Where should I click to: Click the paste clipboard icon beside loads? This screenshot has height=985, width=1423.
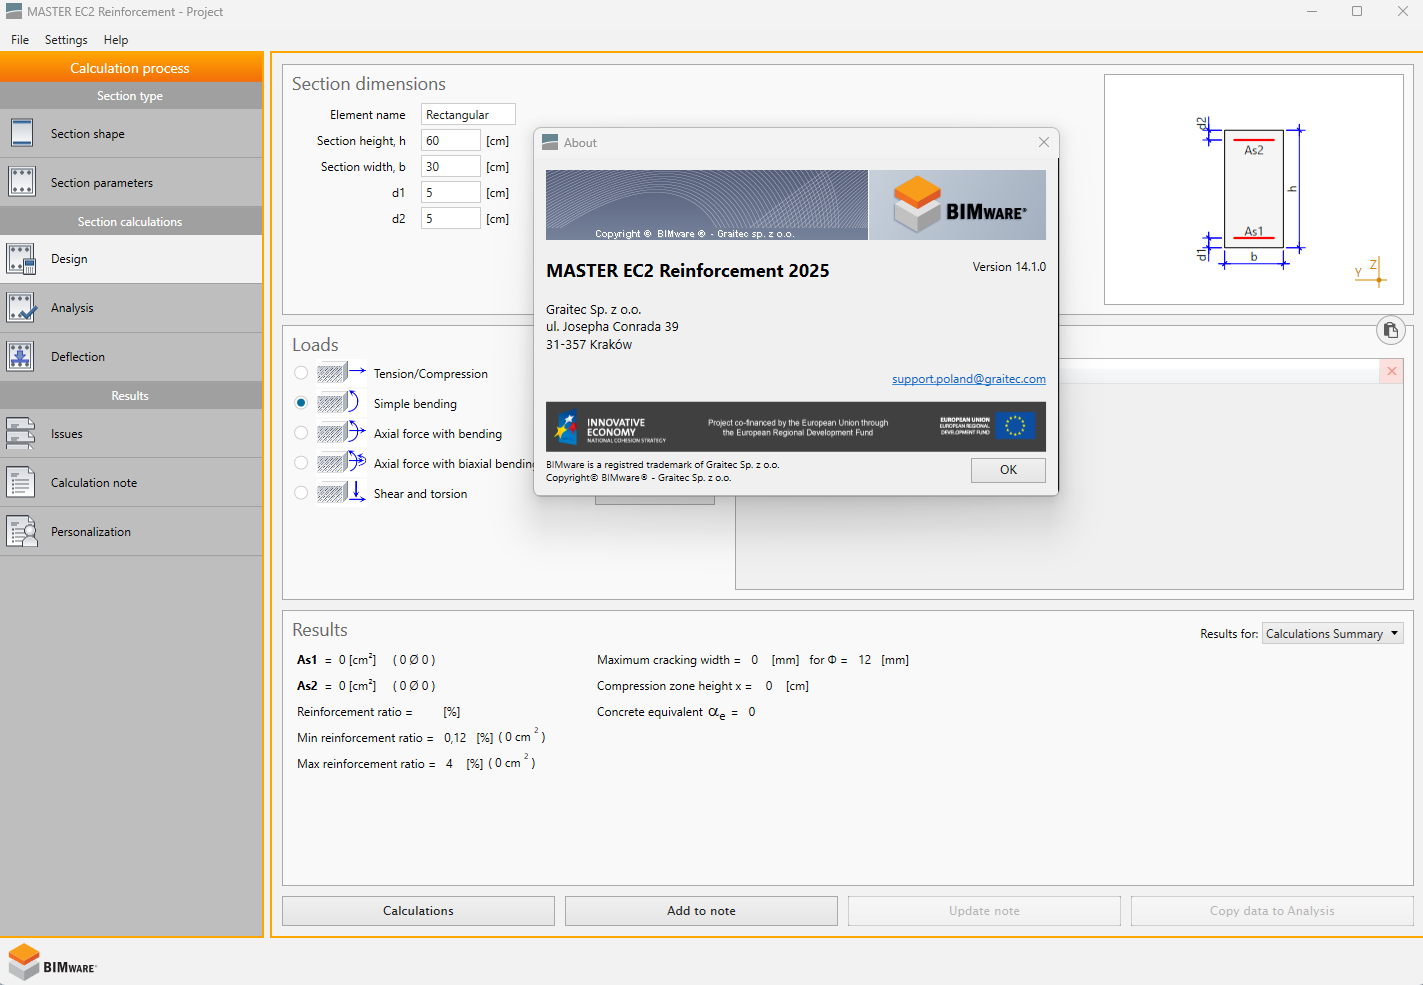1390,330
